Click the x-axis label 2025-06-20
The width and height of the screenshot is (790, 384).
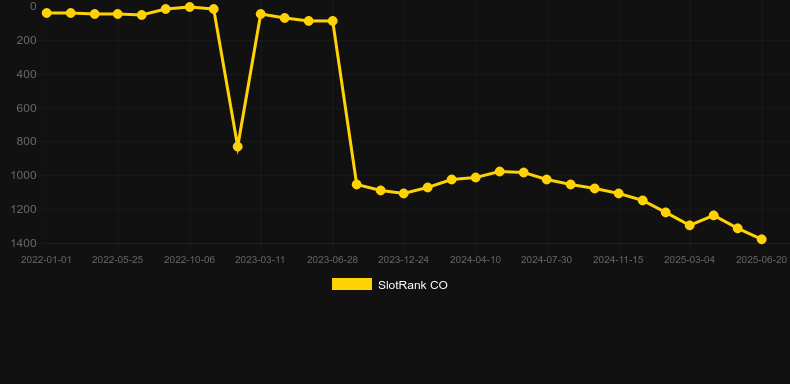[x=761, y=260]
